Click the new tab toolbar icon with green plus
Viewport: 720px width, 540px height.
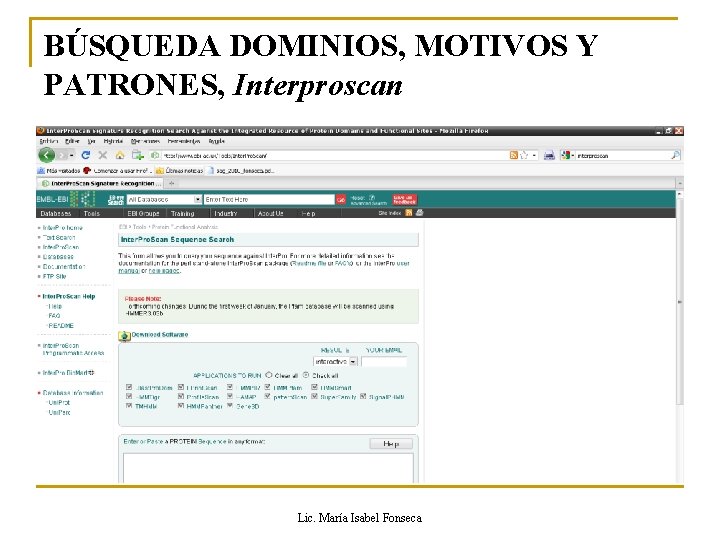pyautogui.click(x=137, y=155)
